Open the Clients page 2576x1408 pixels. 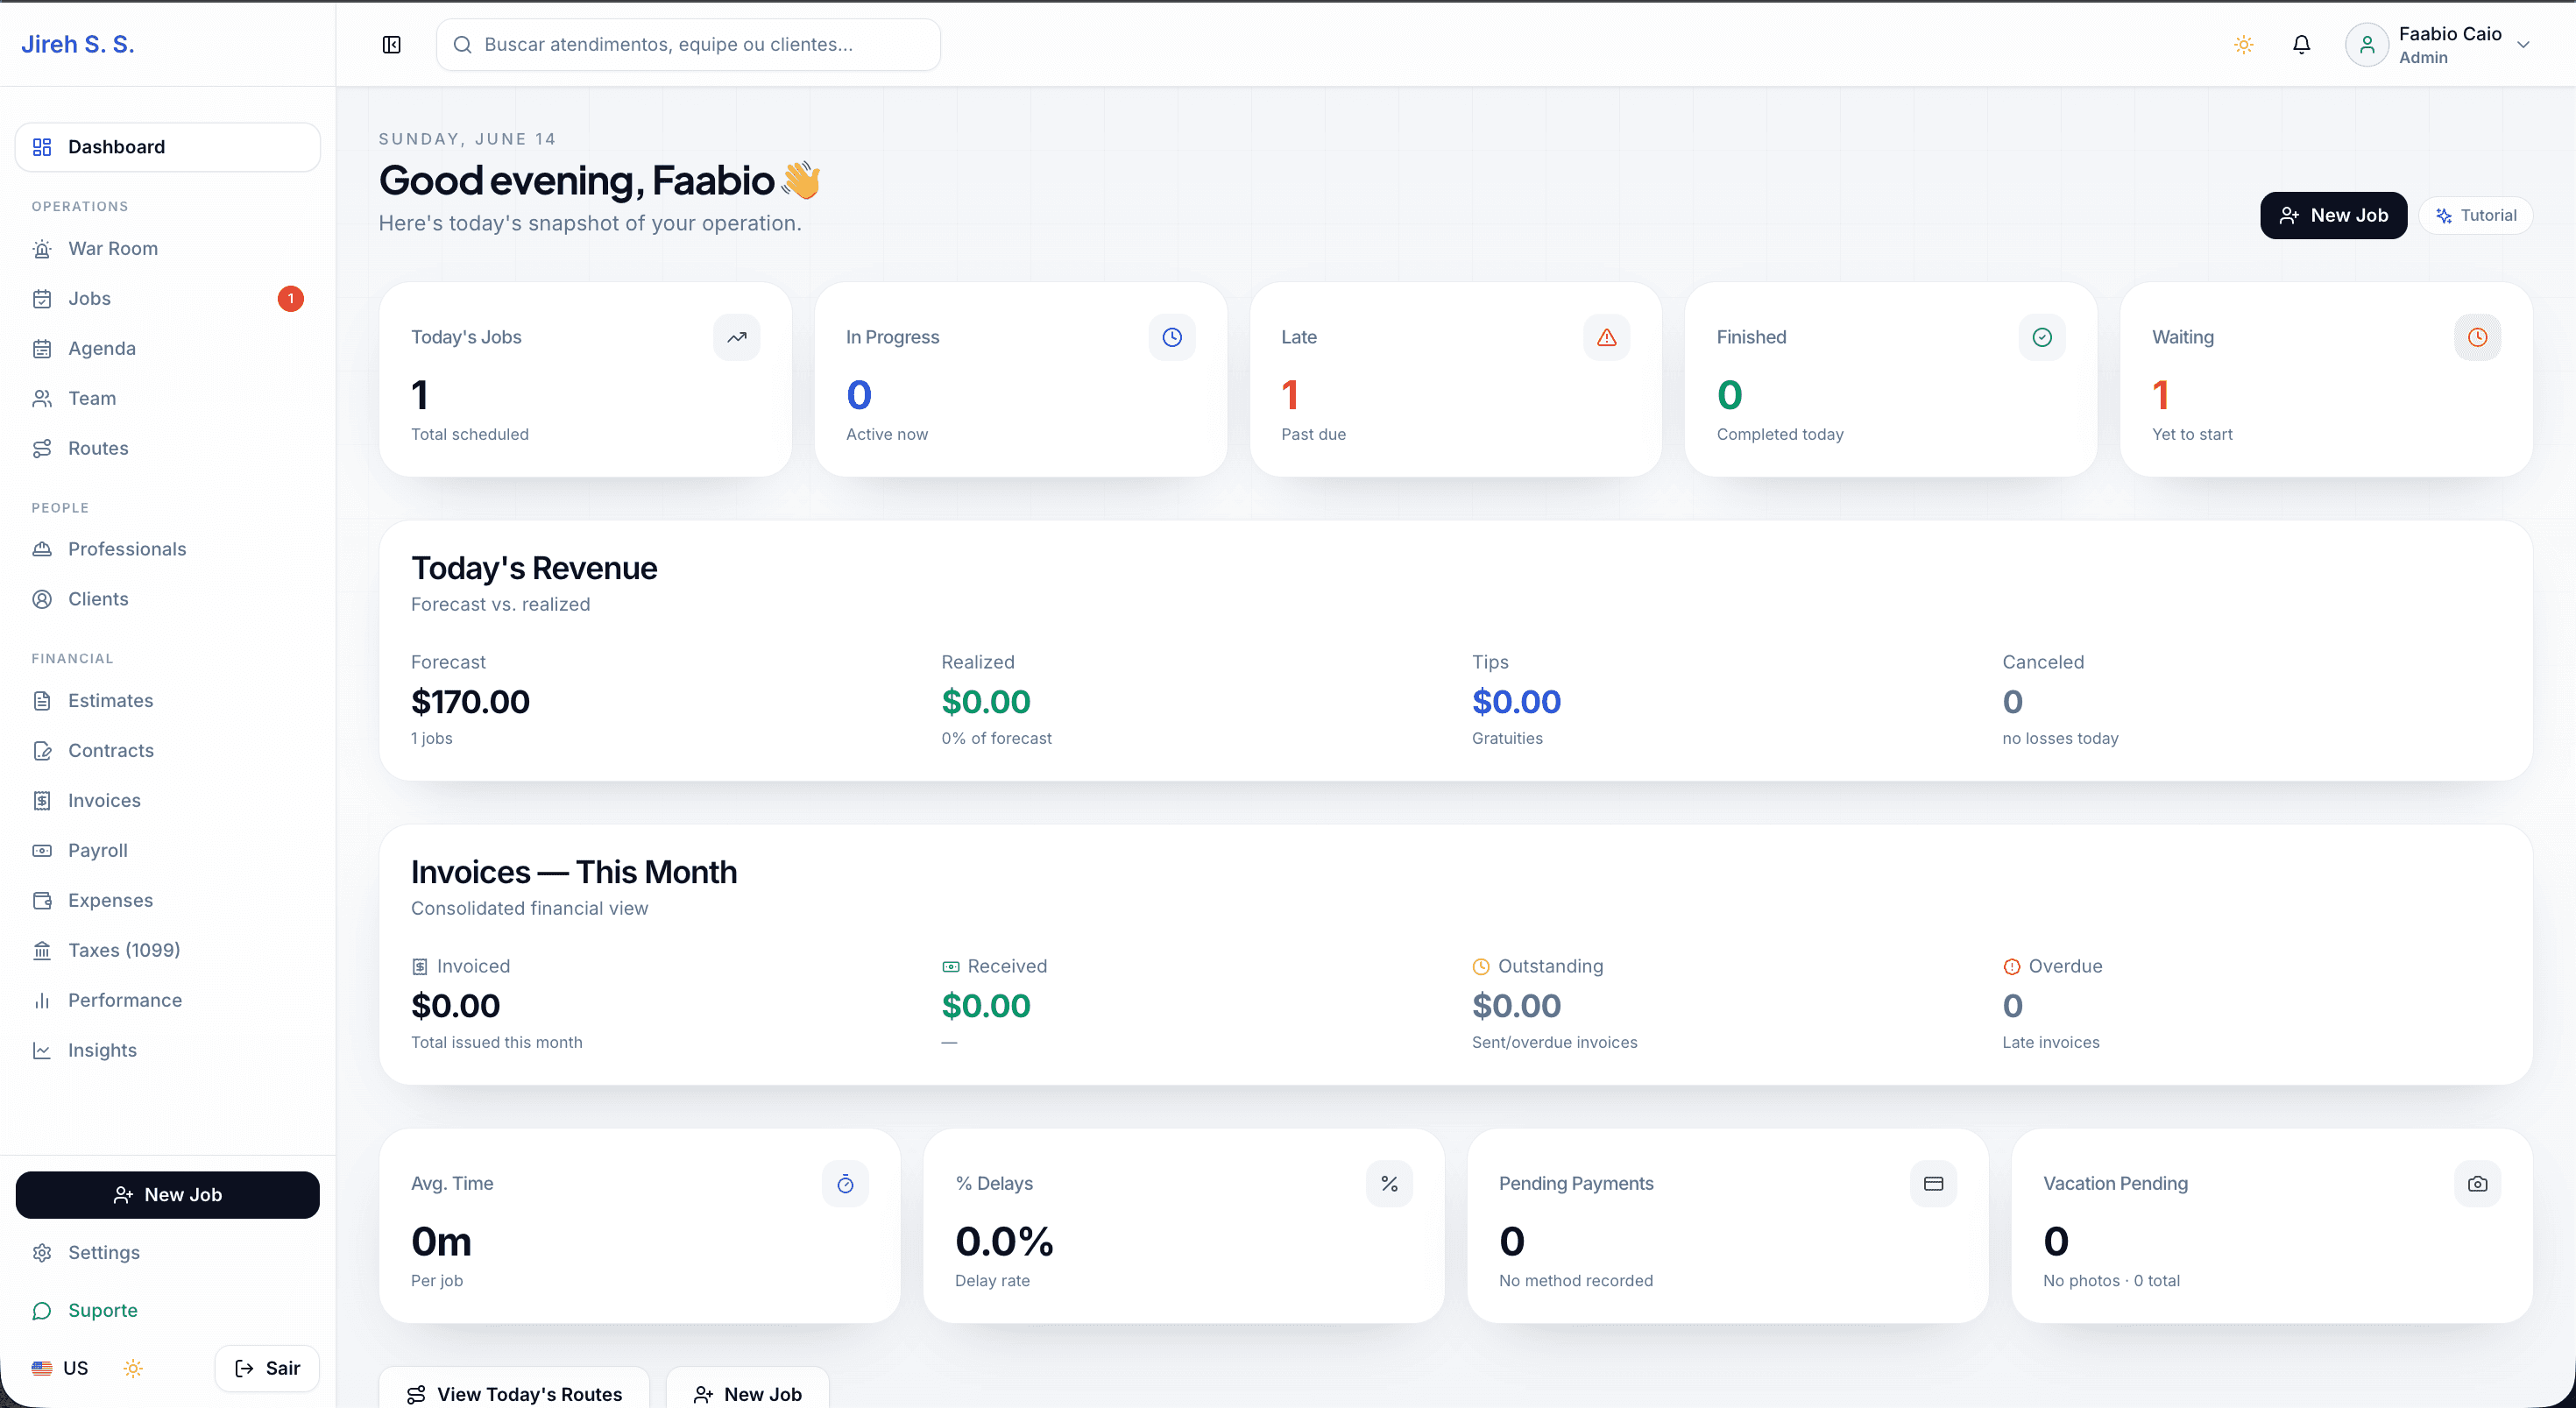point(168,599)
